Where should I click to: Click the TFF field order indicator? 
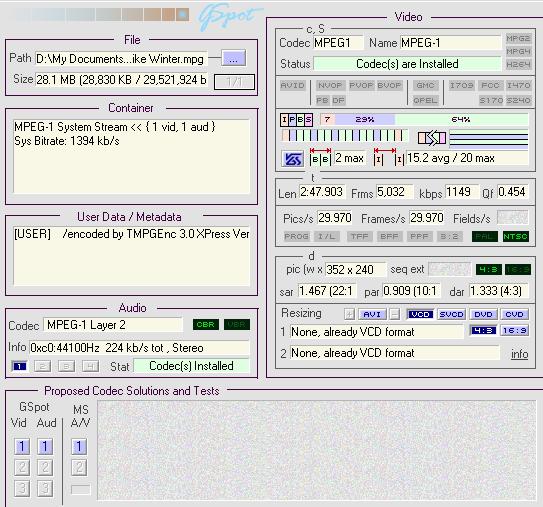tap(359, 237)
